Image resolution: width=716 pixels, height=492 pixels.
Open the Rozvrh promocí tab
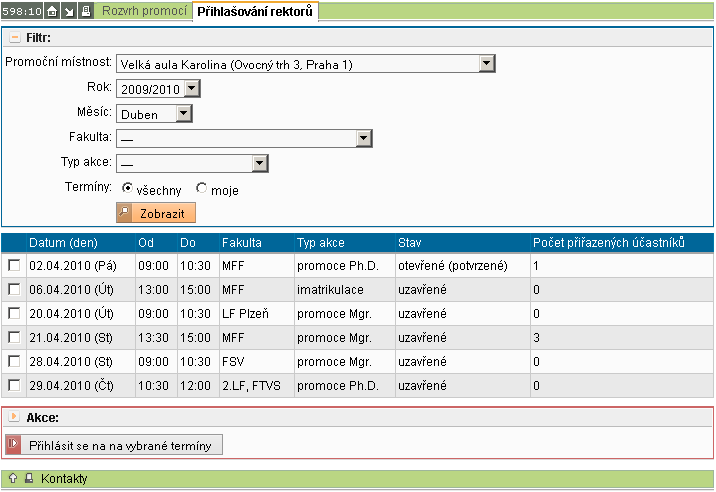point(145,11)
